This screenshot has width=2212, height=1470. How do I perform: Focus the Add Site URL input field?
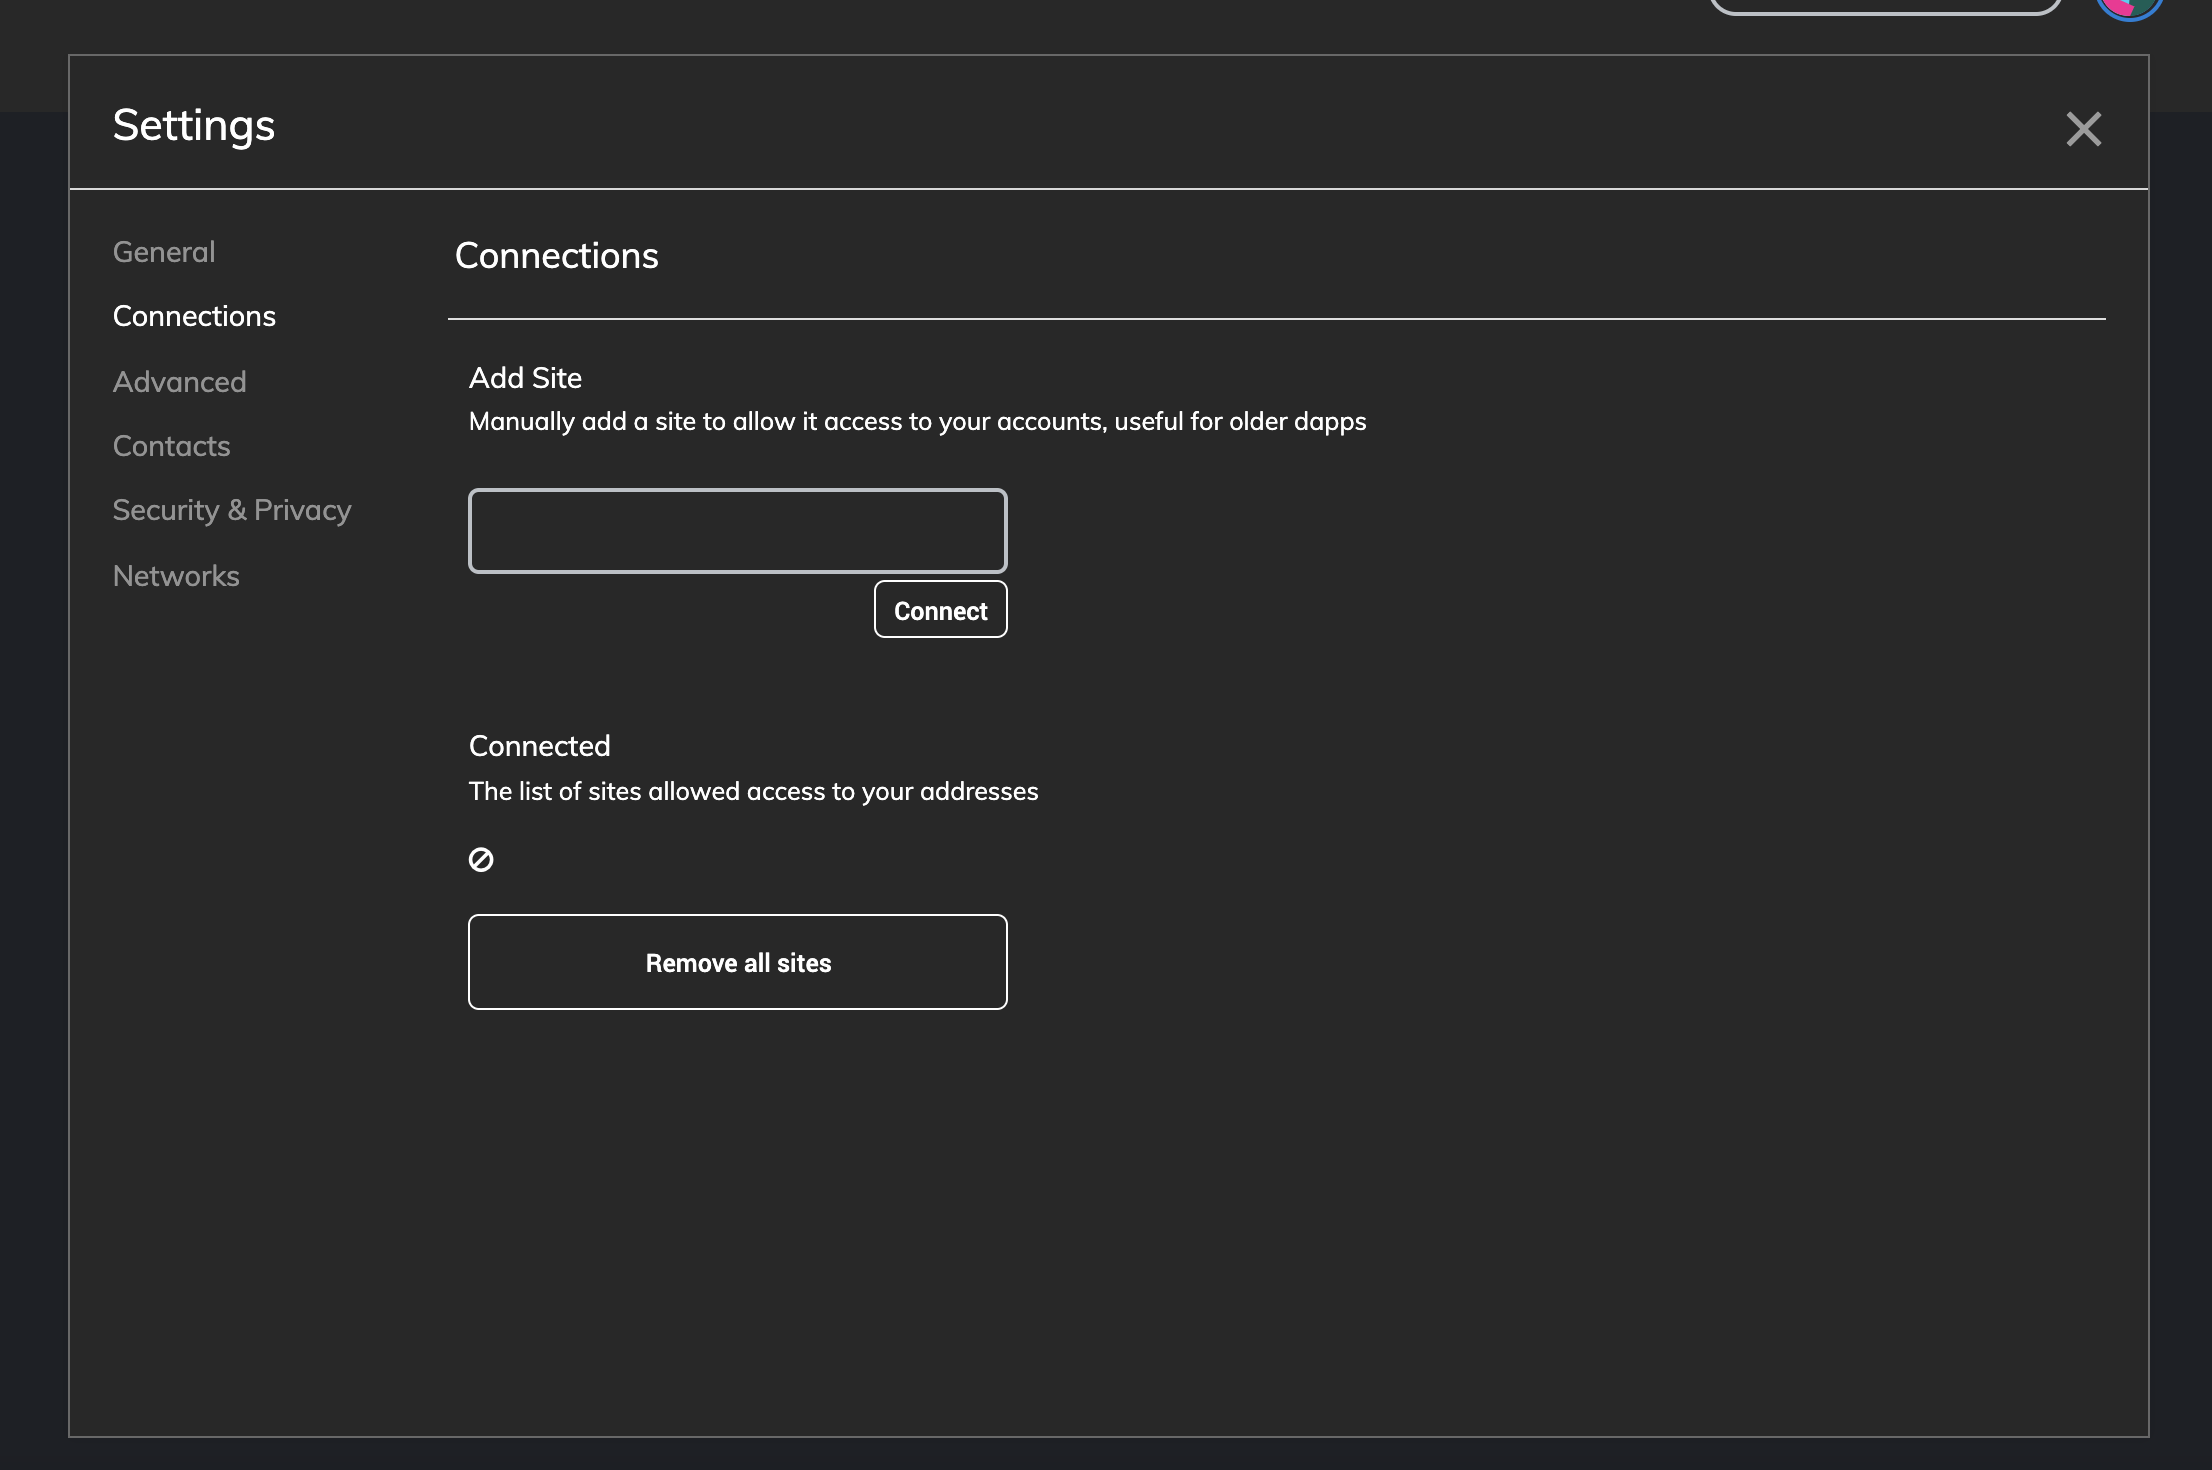[737, 531]
